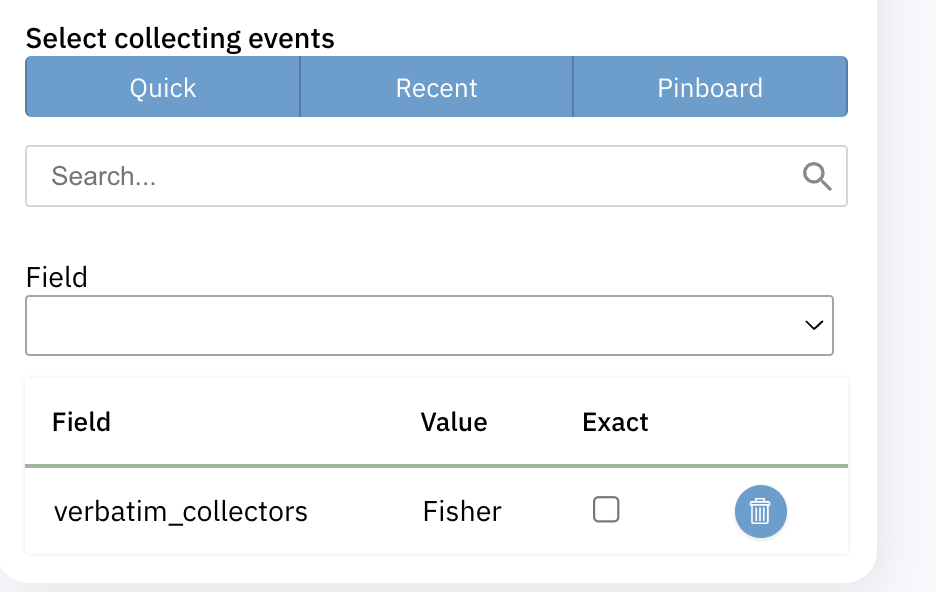Switch to the Recent tab
The width and height of the screenshot is (936, 592).
click(436, 87)
